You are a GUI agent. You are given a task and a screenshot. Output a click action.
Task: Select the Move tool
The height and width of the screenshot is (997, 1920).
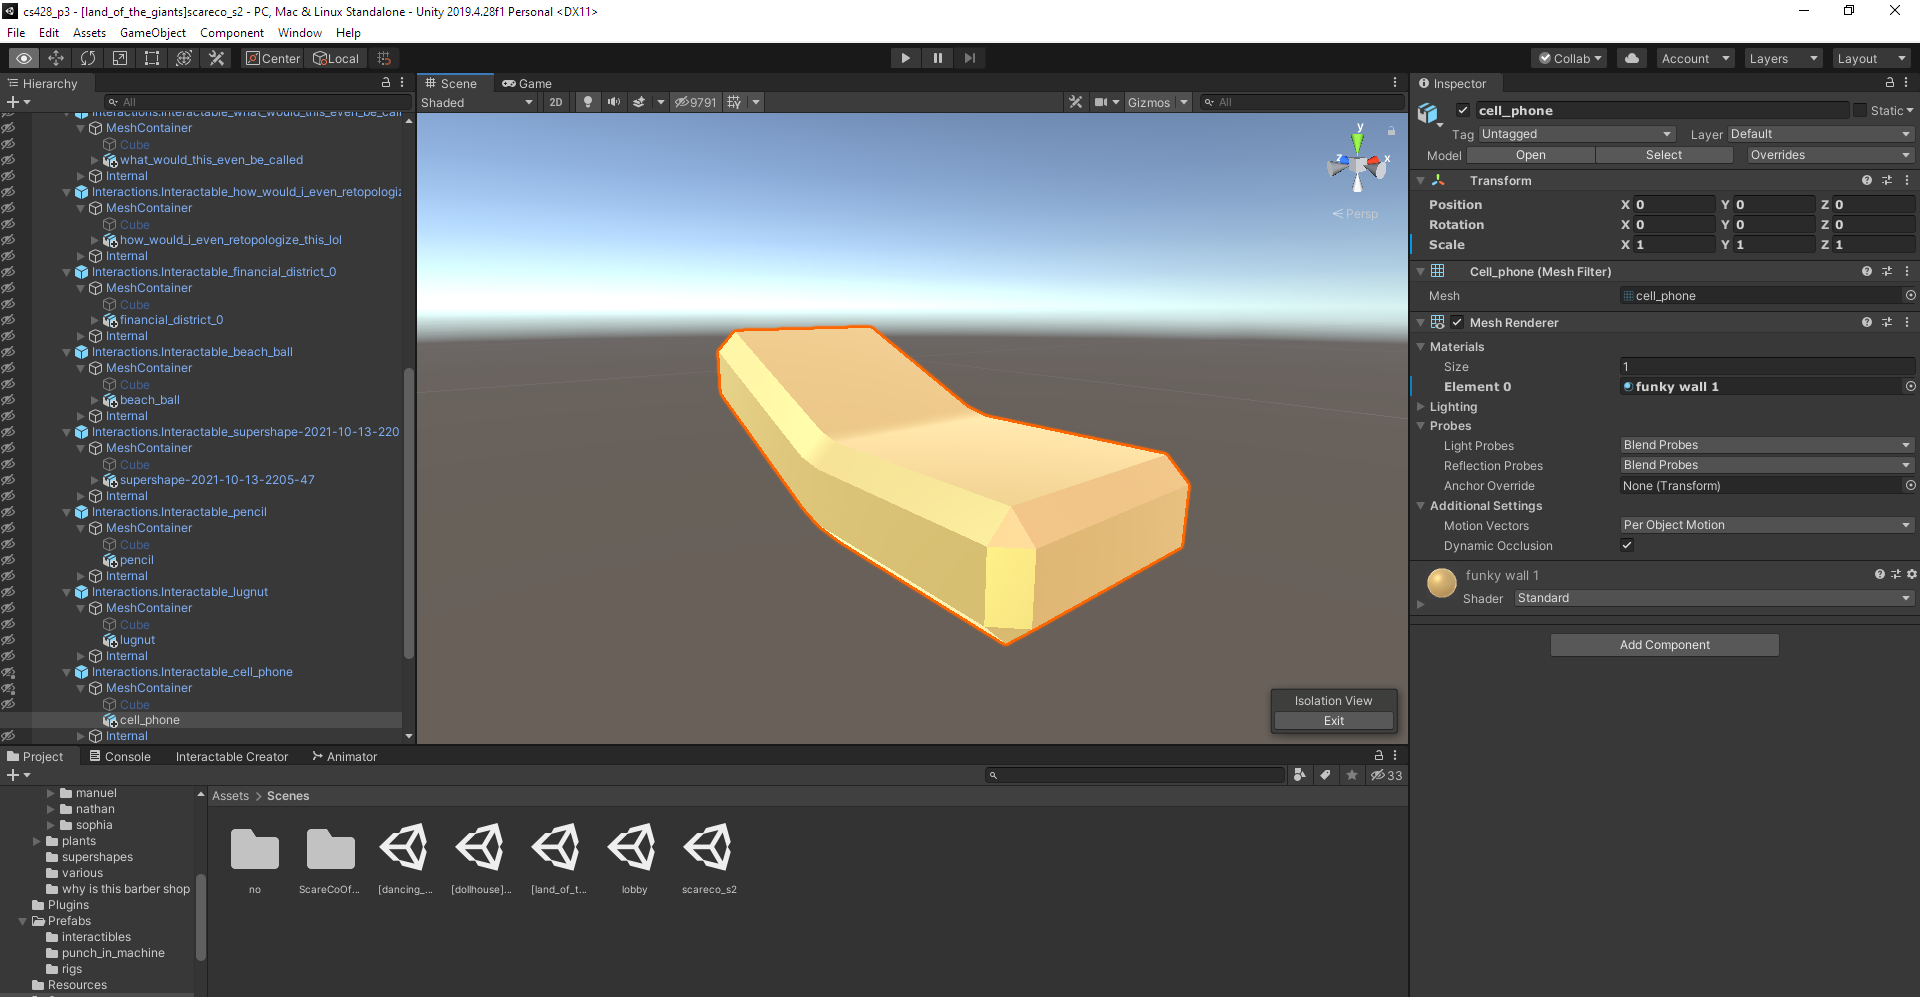click(x=56, y=58)
